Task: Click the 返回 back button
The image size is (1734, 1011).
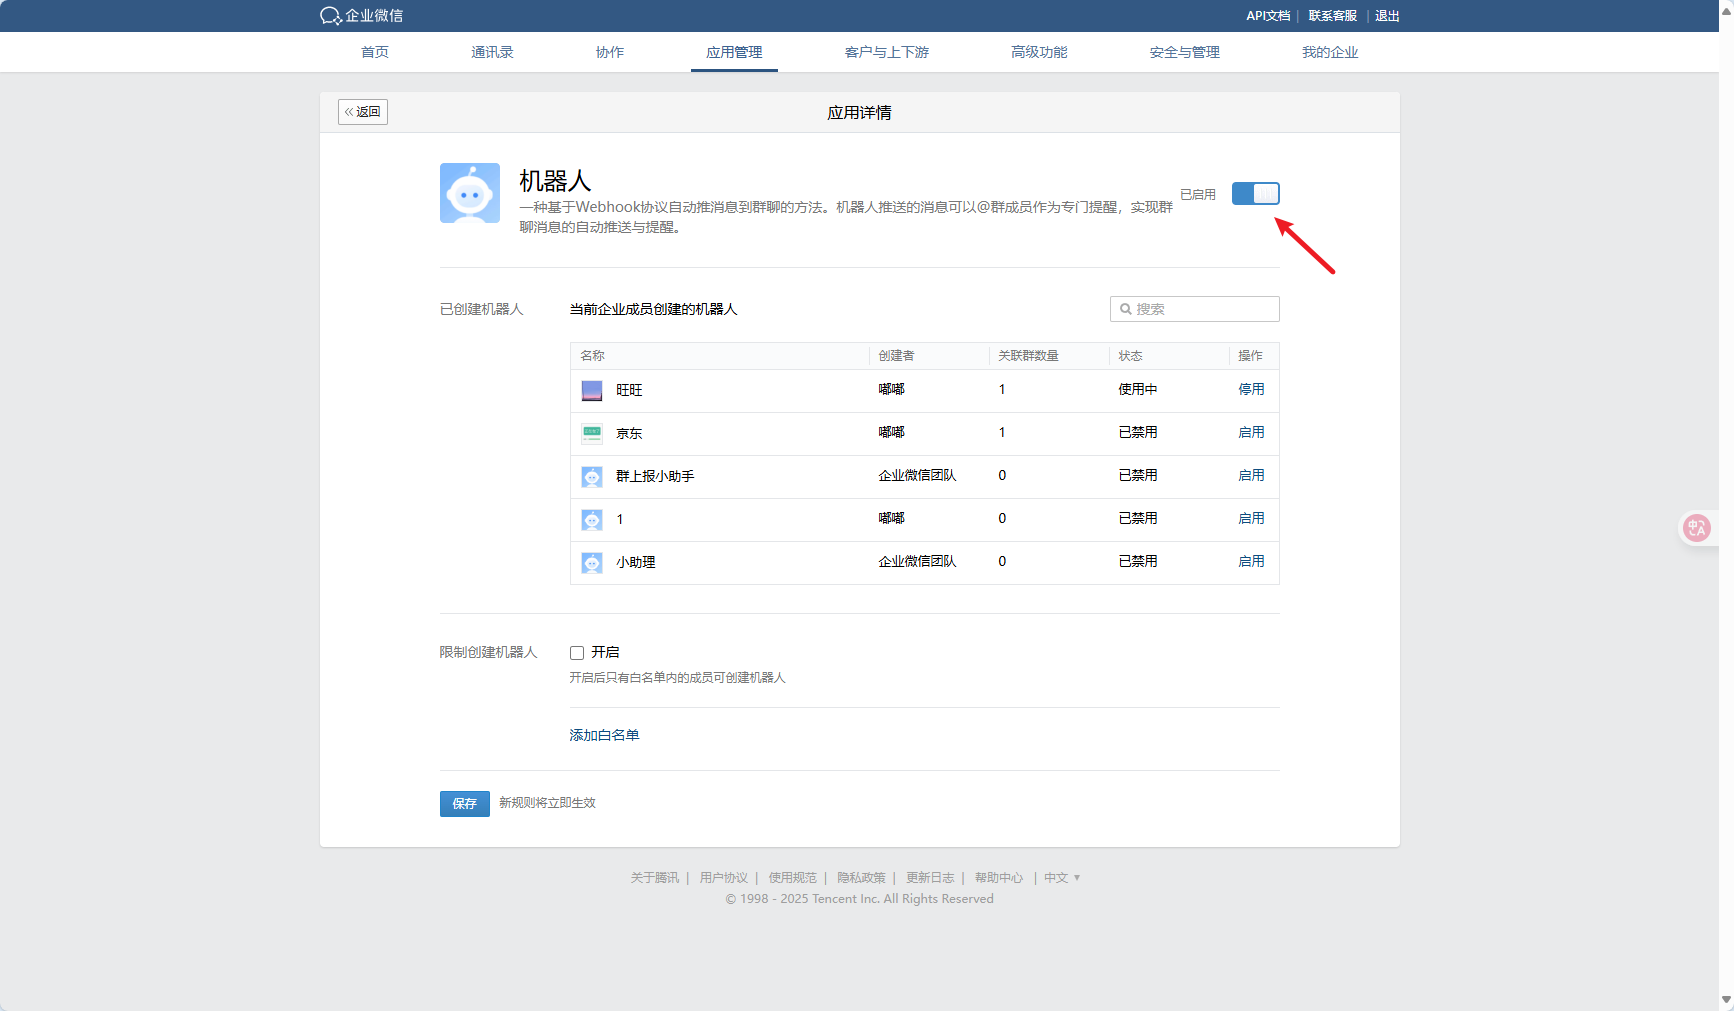Action: pyautogui.click(x=363, y=112)
